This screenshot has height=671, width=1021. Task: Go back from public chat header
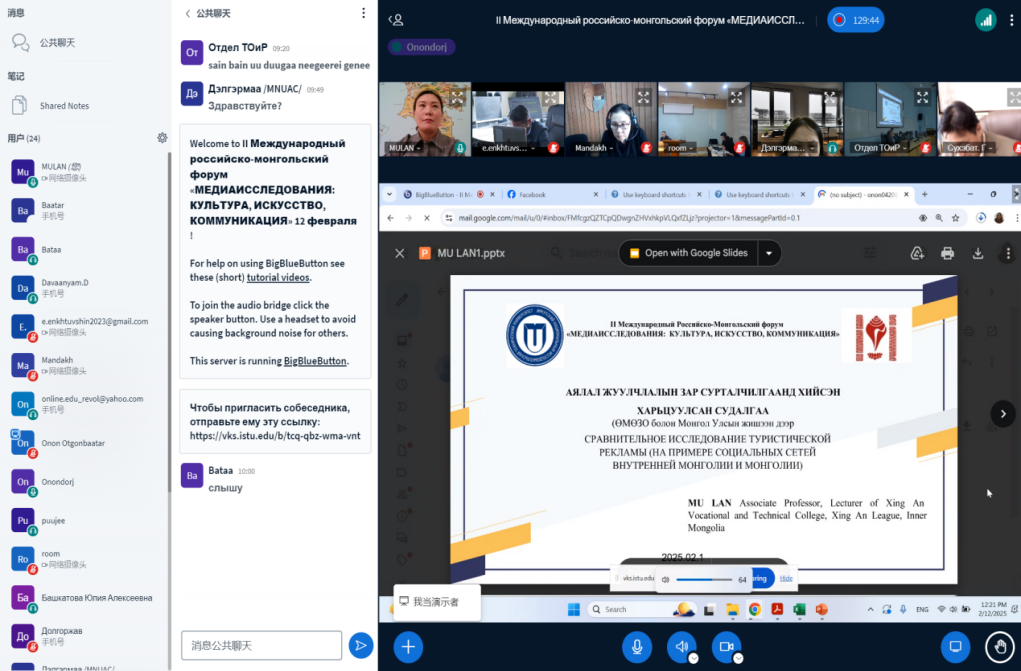coord(208,13)
